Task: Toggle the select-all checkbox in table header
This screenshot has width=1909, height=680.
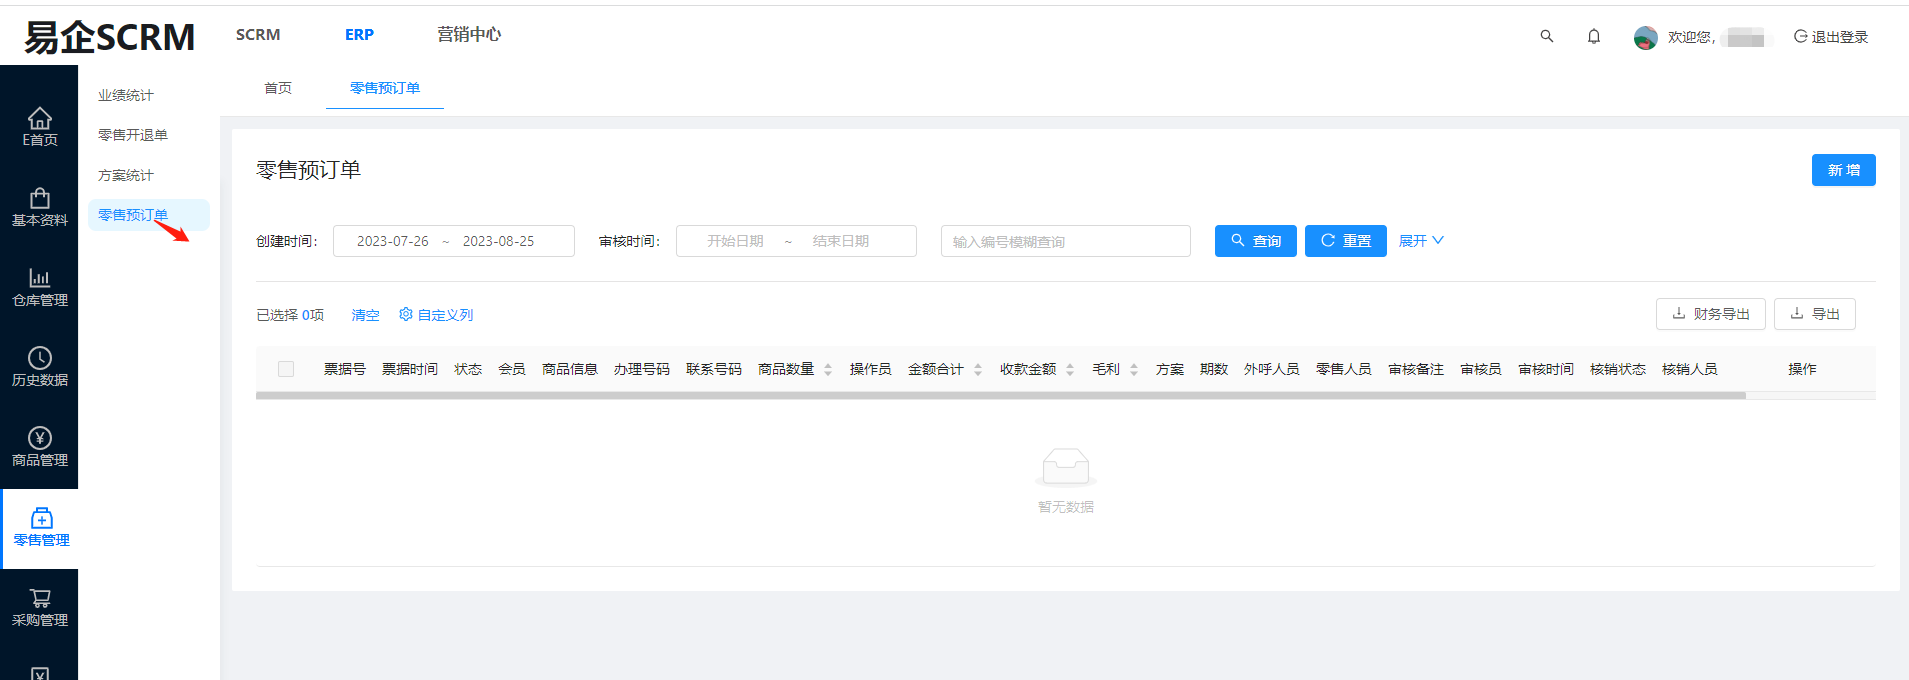Action: point(286,369)
